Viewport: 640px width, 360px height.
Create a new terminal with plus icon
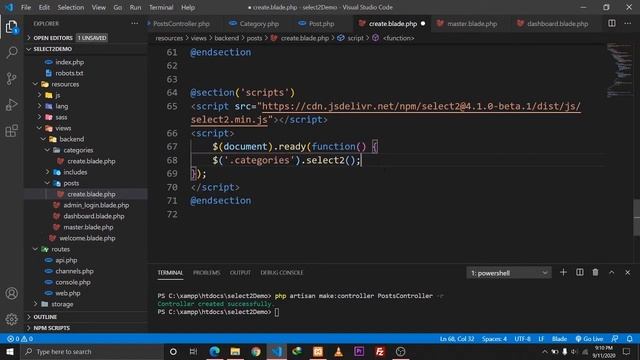563,272
